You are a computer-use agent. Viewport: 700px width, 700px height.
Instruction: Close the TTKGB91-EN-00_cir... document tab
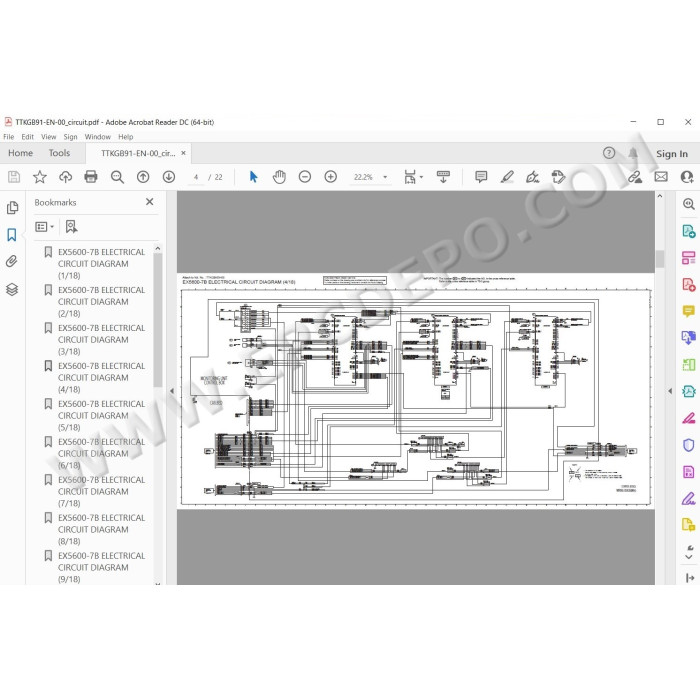(183, 153)
